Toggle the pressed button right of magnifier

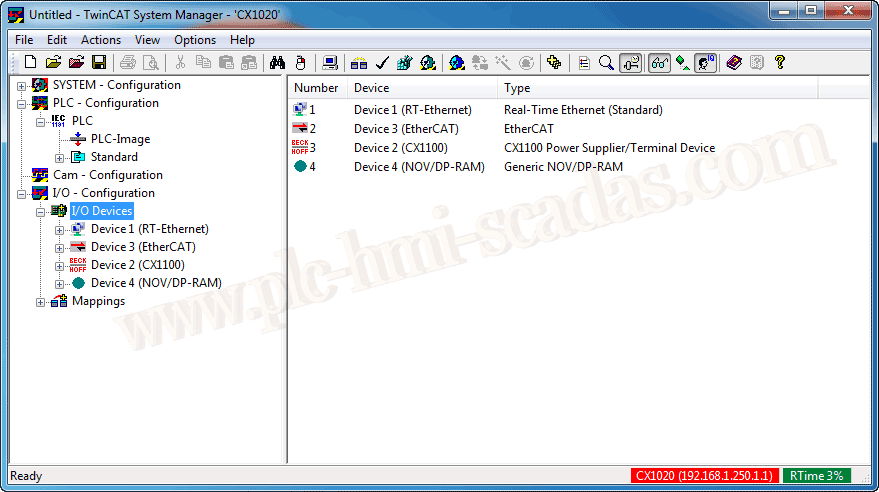tap(630, 63)
